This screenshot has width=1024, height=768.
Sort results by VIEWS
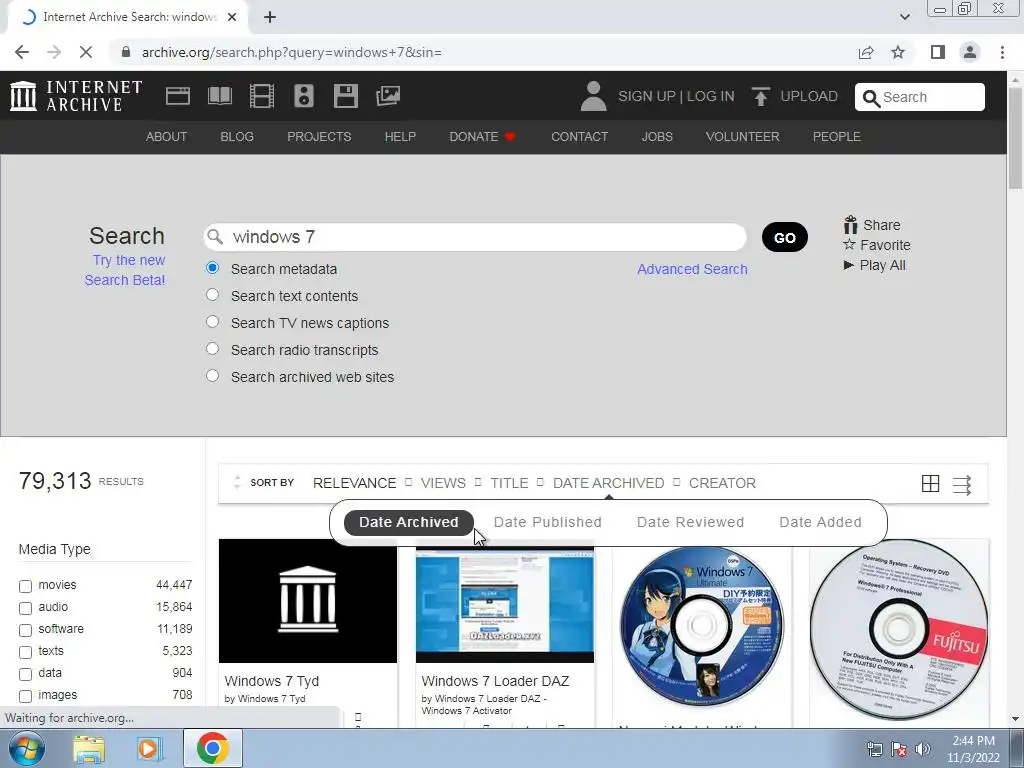pos(443,483)
